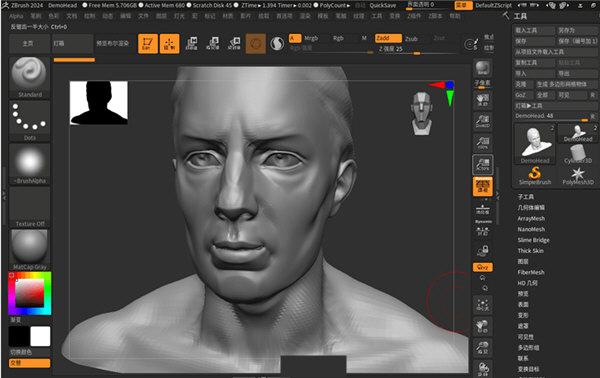Click the silhouette thumbnail preview

pyautogui.click(x=99, y=103)
